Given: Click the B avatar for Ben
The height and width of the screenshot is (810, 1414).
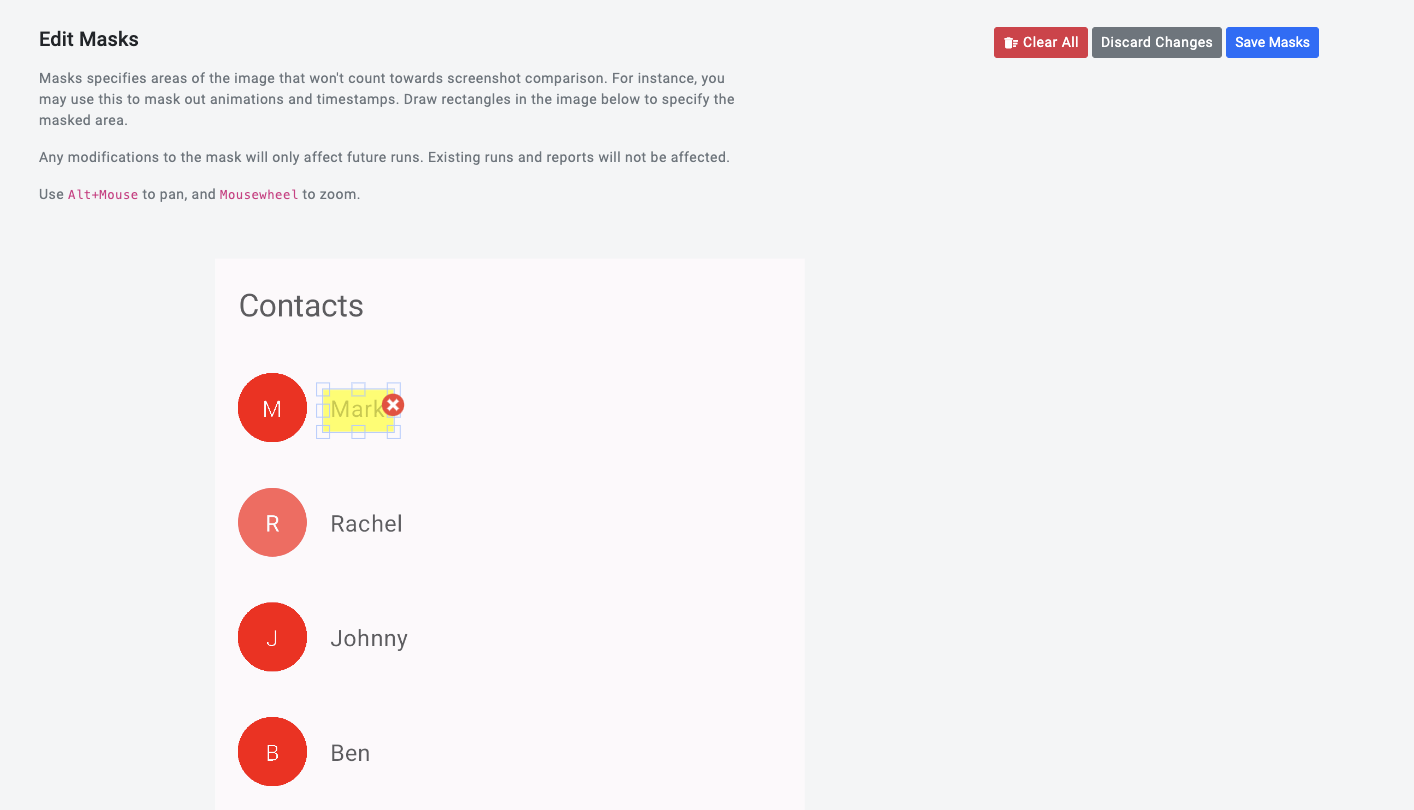Looking at the screenshot, I should (272, 752).
